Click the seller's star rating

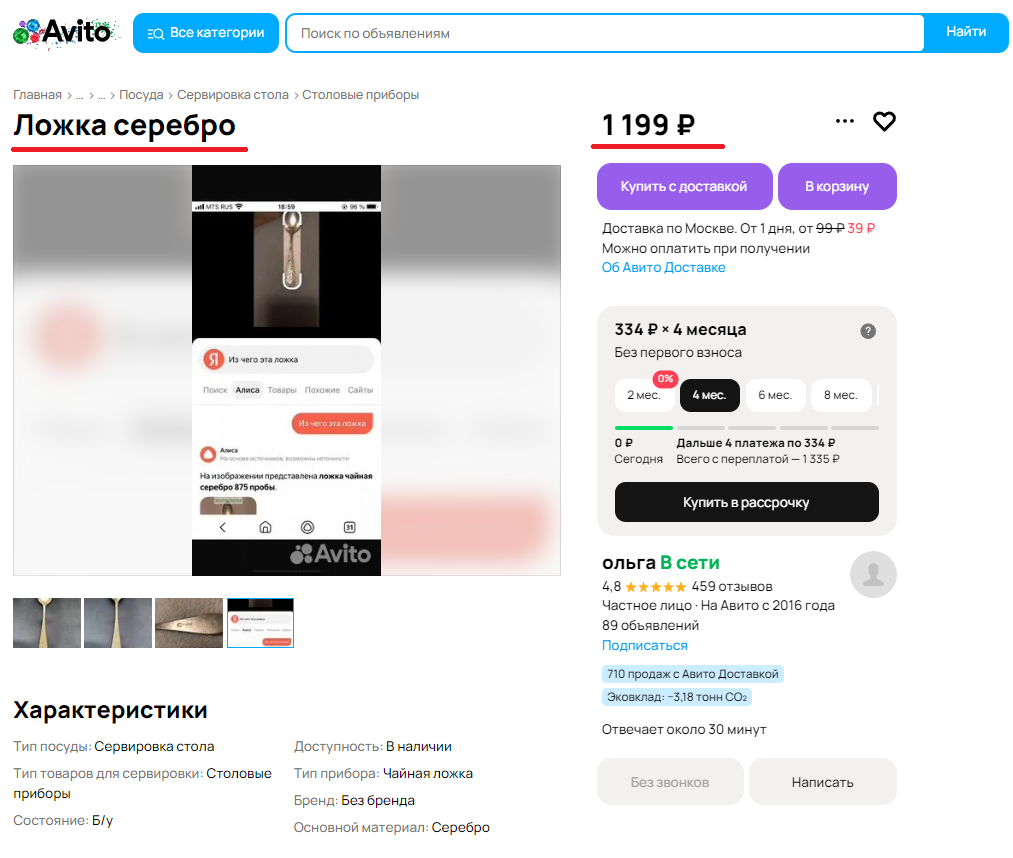(x=655, y=587)
